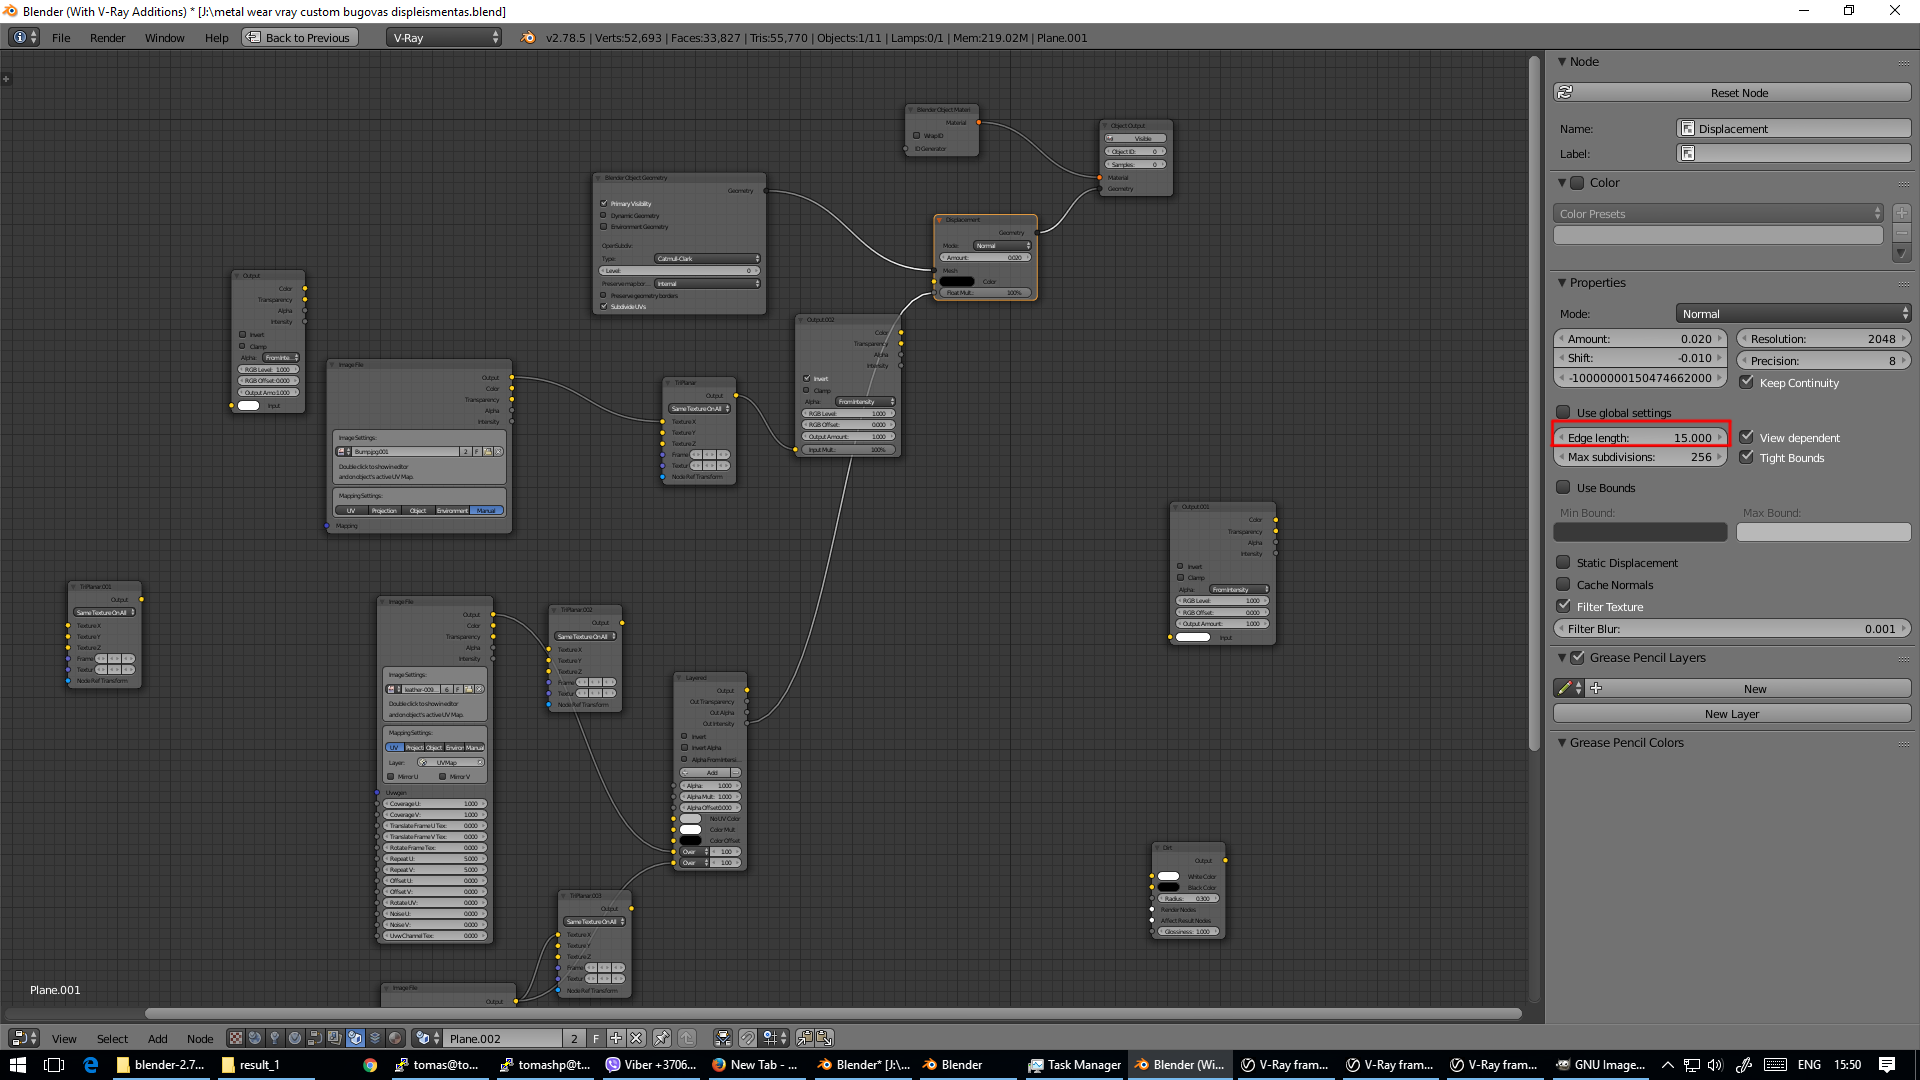Select the shaded sphere icon in header

(x=395, y=1038)
